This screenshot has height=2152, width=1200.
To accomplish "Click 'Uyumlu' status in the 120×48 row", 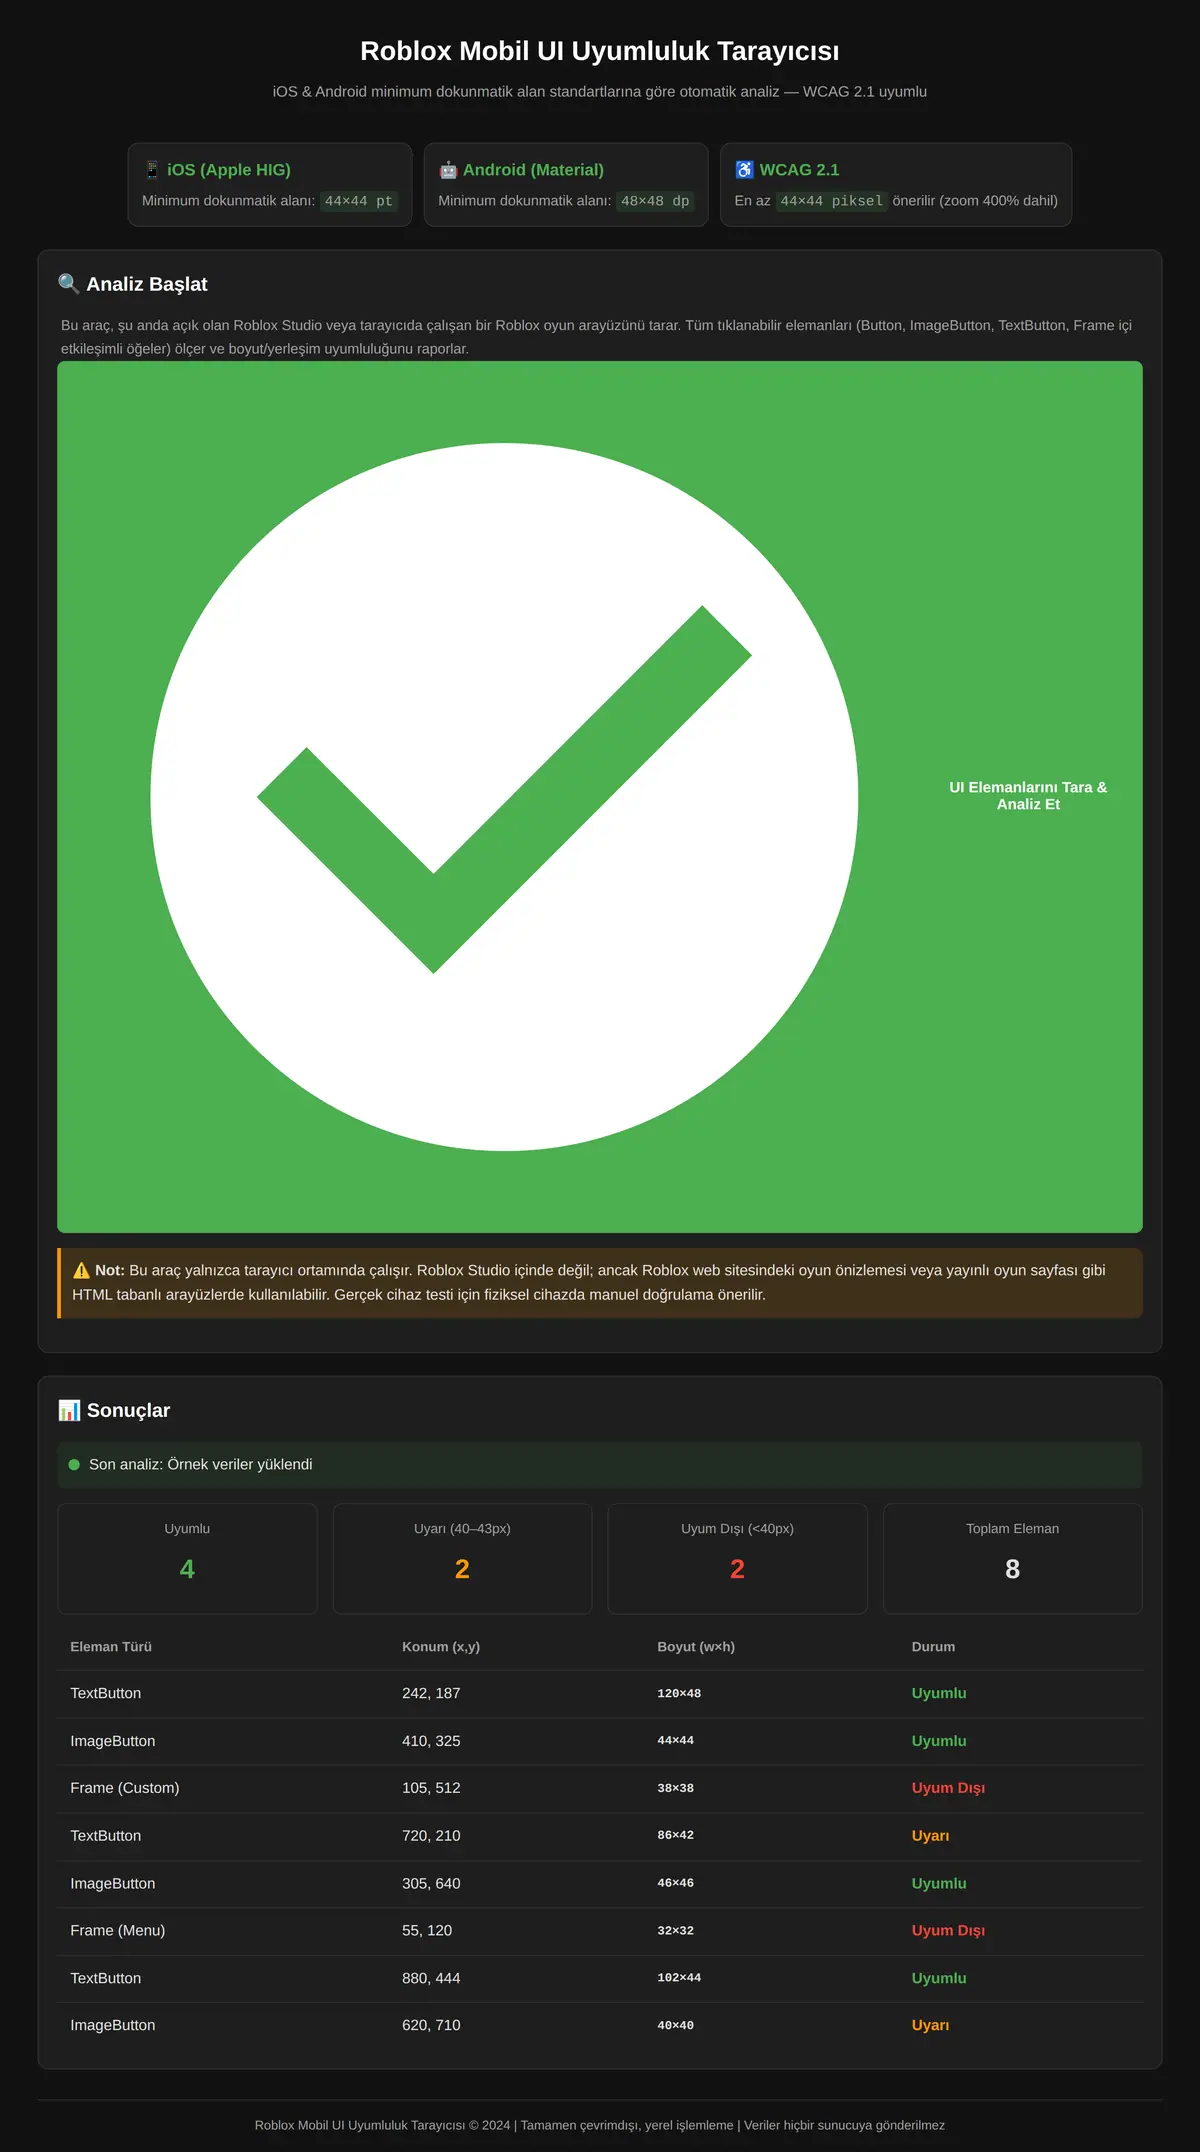I will tap(939, 1693).
